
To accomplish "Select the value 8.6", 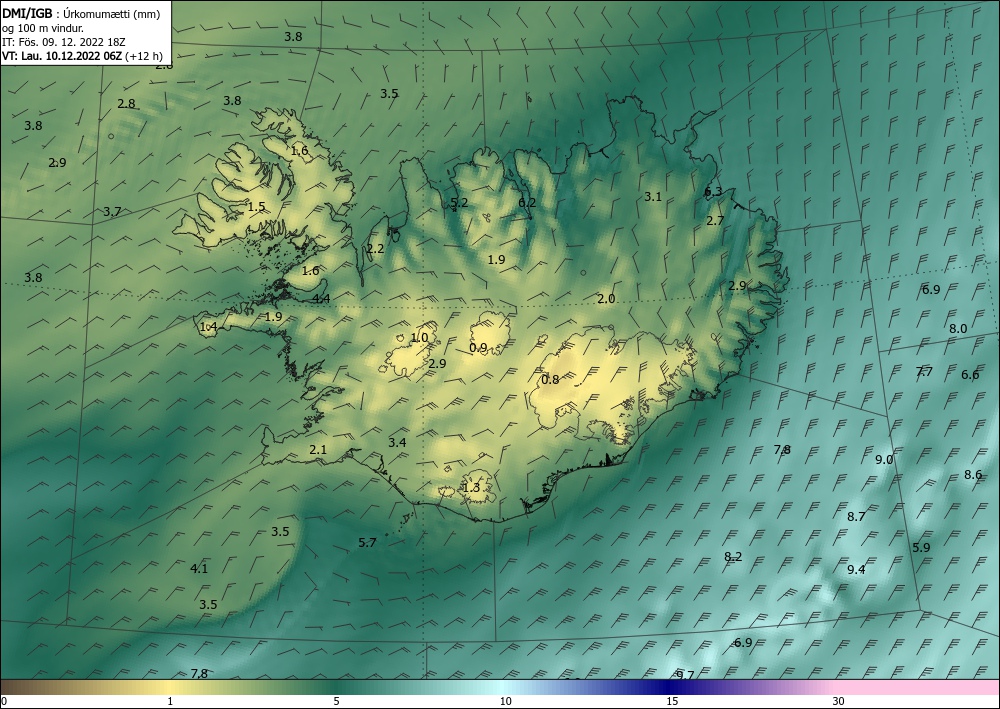I will click(973, 474).
